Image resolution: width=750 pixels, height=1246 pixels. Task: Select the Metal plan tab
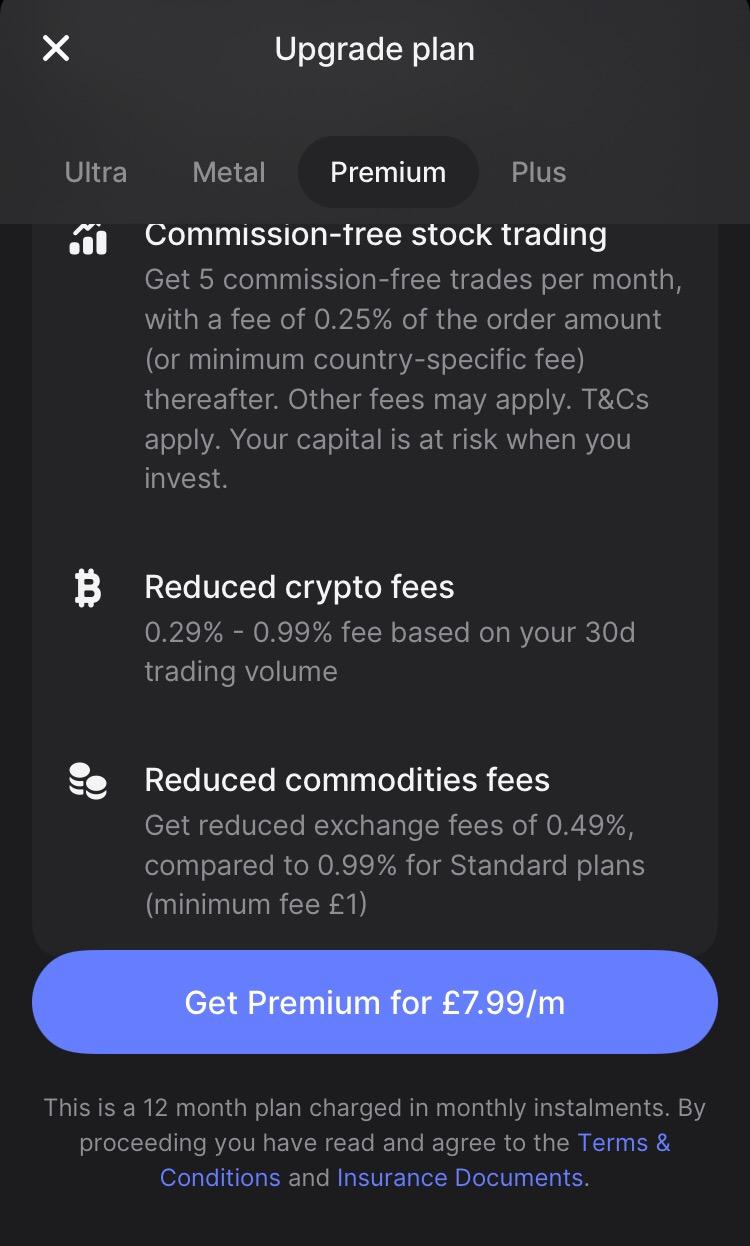[229, 172]
